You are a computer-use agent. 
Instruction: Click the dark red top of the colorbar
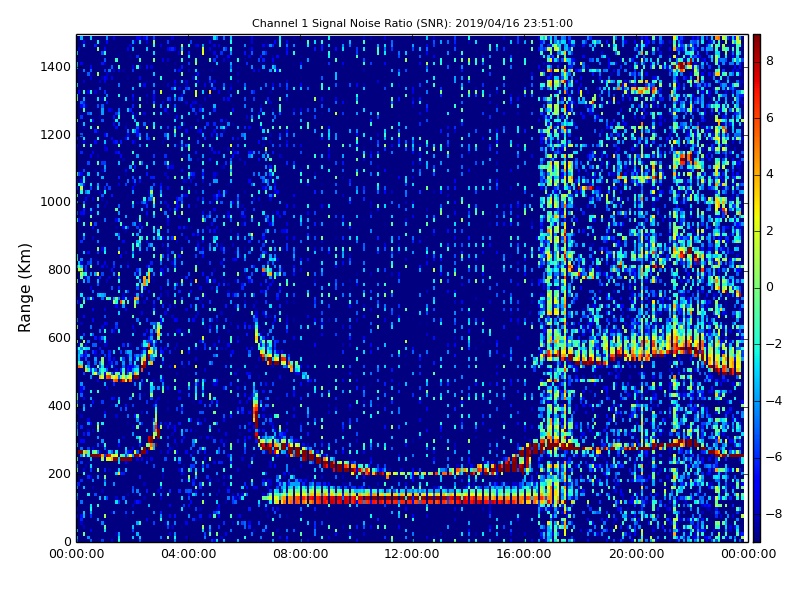(757, 41)
